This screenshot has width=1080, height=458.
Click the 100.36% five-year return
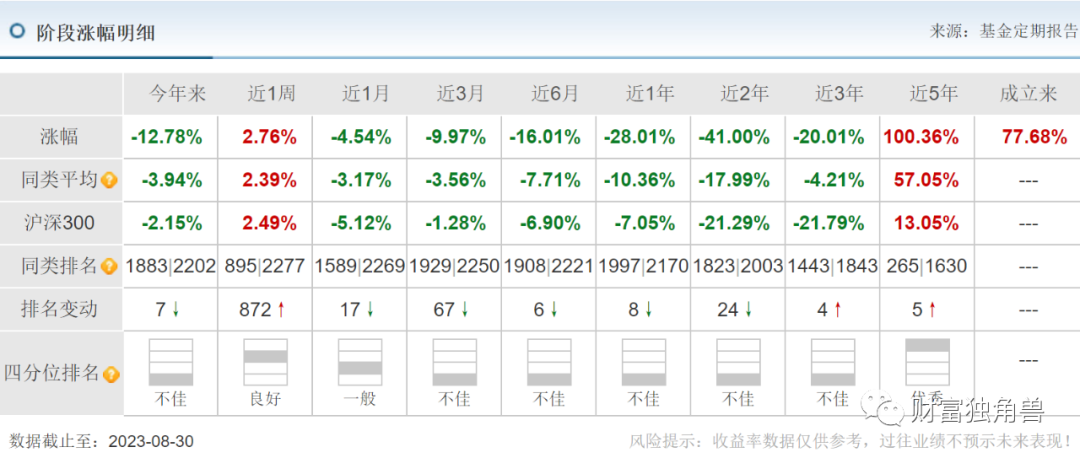pos(921,137)
